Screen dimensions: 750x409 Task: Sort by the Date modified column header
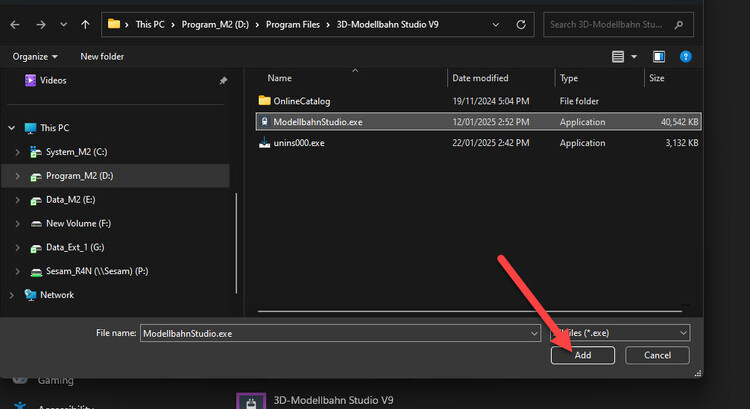coord(480,78)
